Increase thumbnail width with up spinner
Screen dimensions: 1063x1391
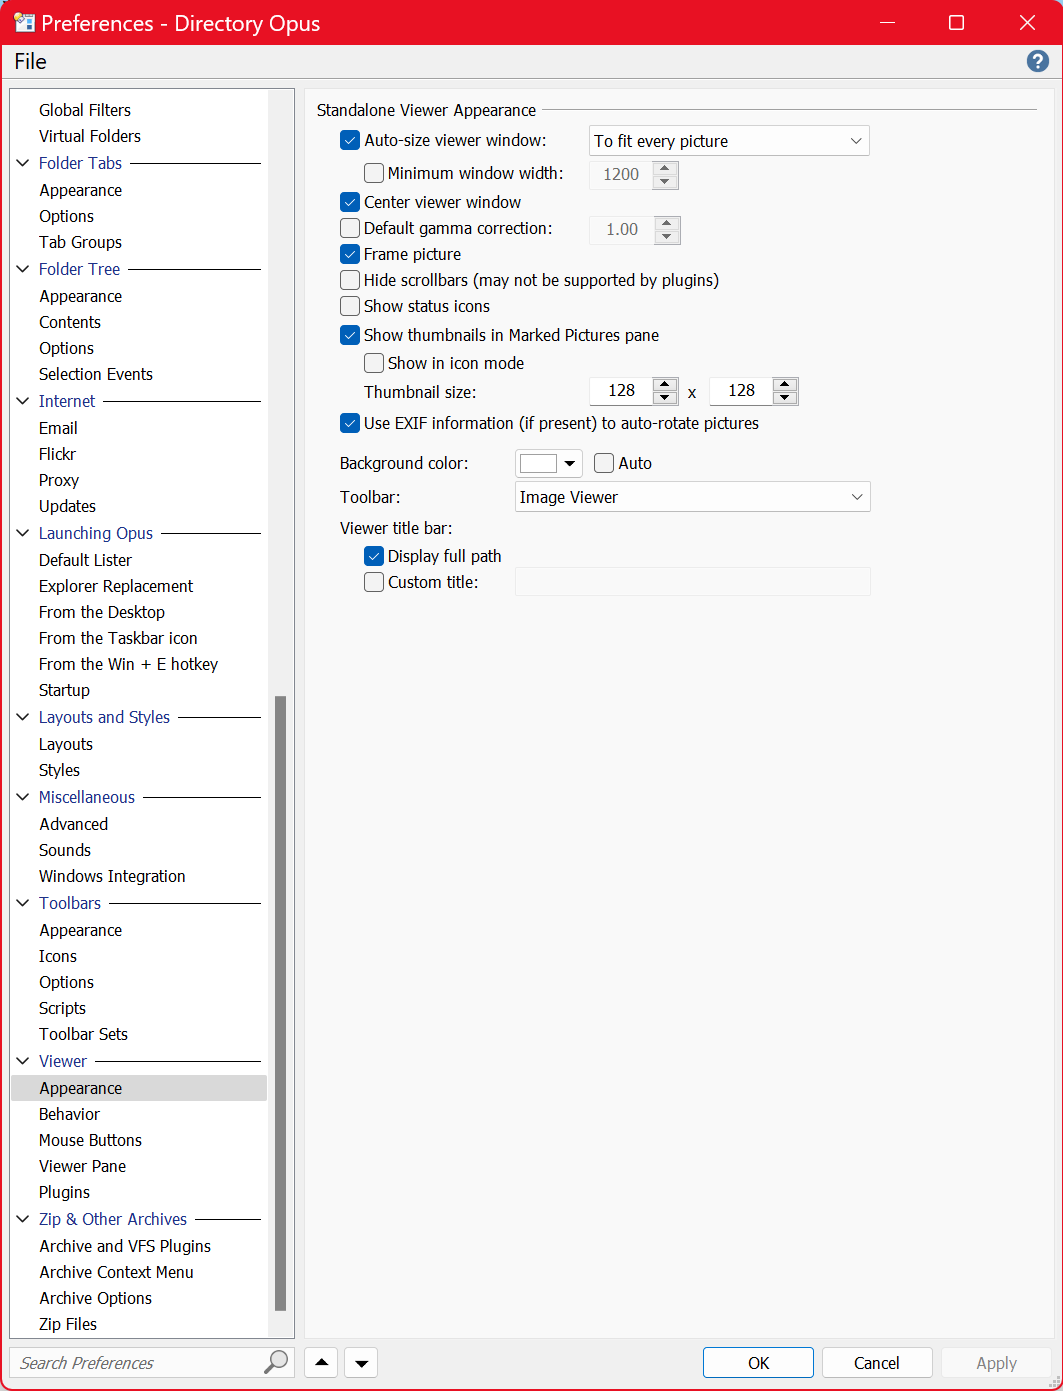click(665, 384)
